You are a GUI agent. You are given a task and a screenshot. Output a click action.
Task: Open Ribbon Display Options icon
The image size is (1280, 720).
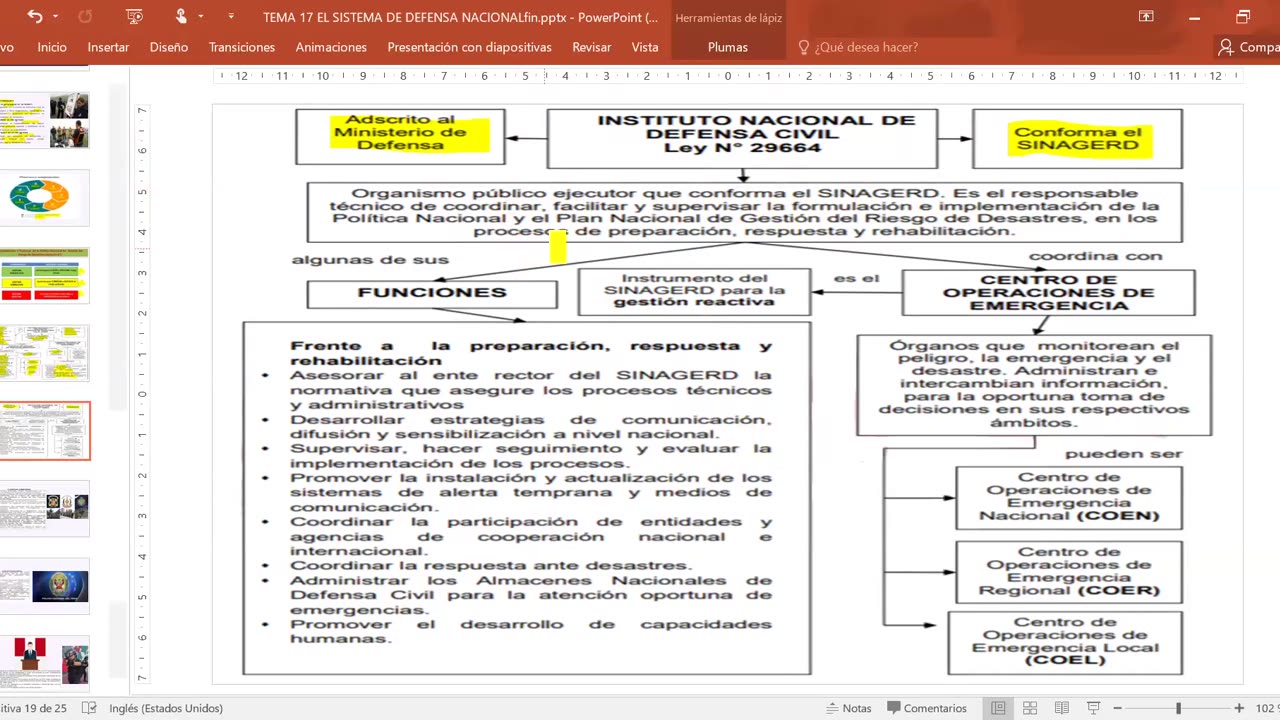[x=1146, y=17]
